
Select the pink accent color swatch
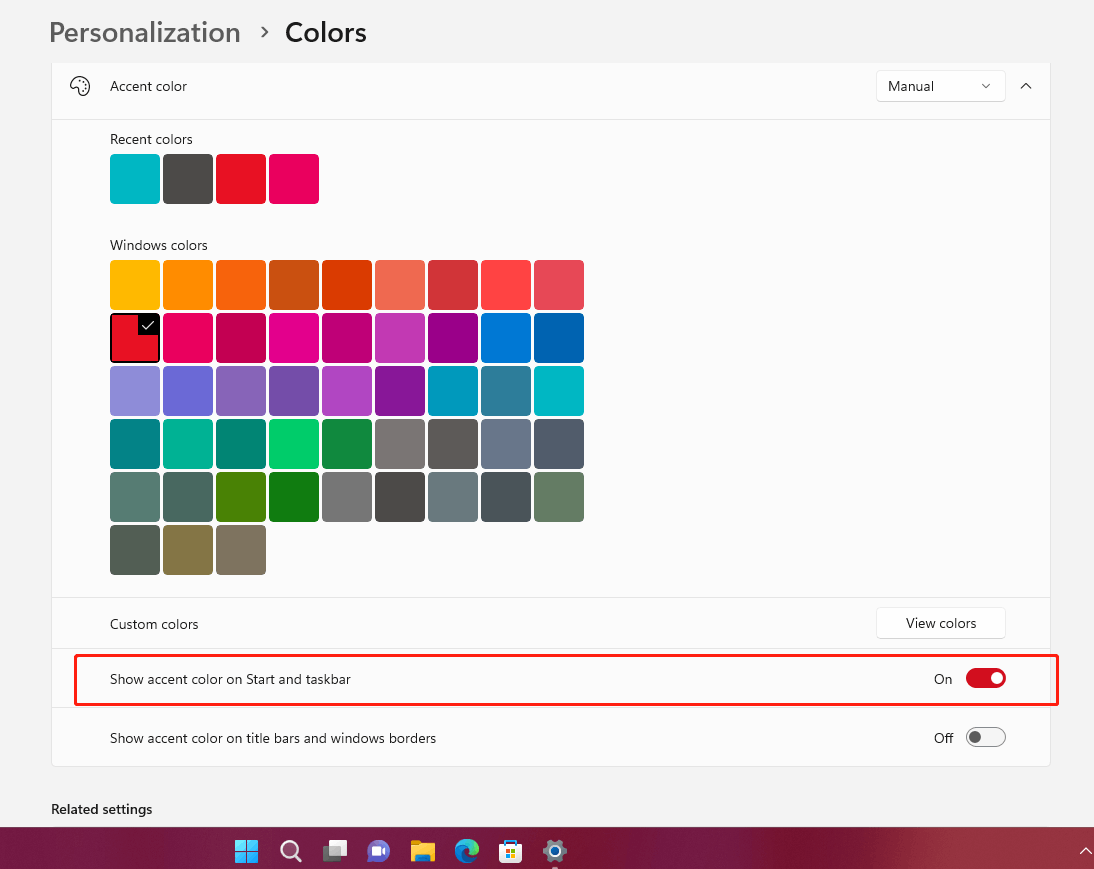tap(188, 338)
